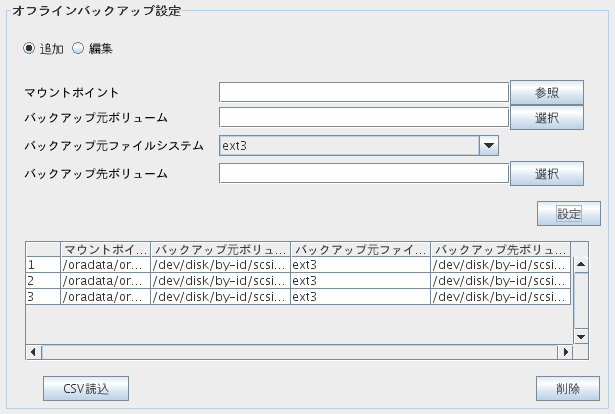Click the table's scroll right arrow
Viewport: 615px width, 414px height.
(x=565, y=352)
